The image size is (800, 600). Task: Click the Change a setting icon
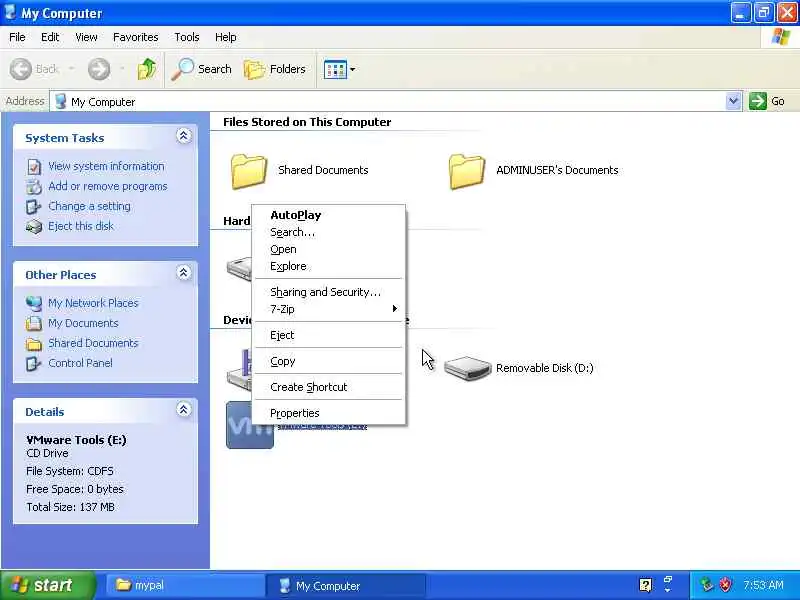(x=34, y=207)
